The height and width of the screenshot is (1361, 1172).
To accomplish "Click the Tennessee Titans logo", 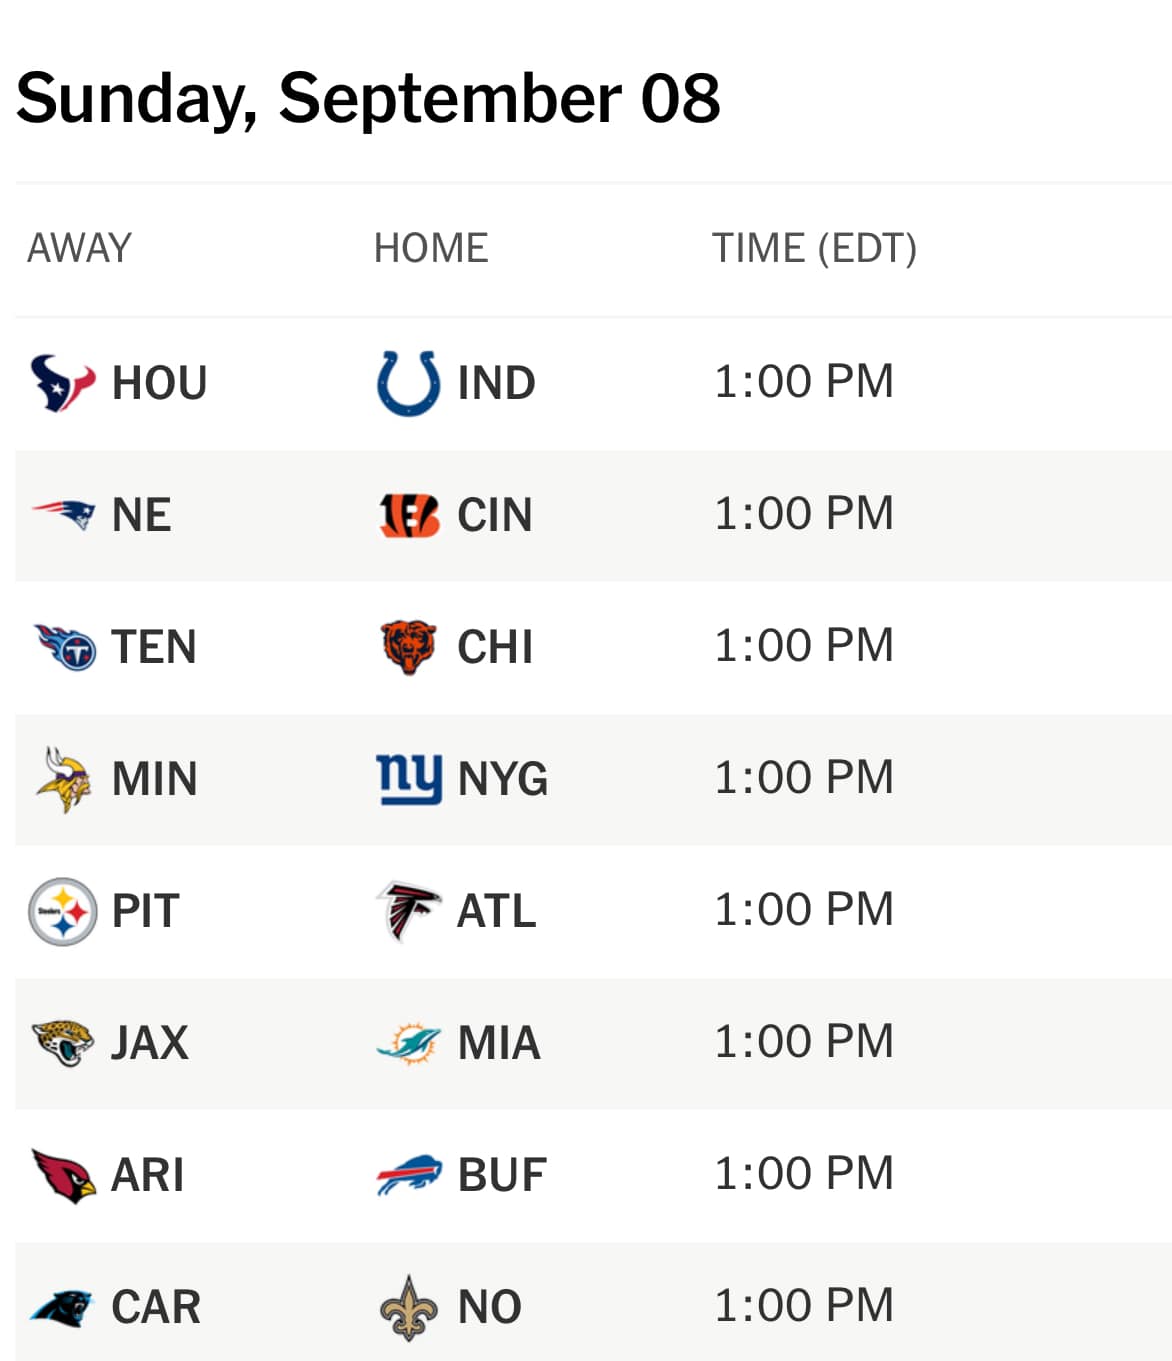I will point(65,647).
